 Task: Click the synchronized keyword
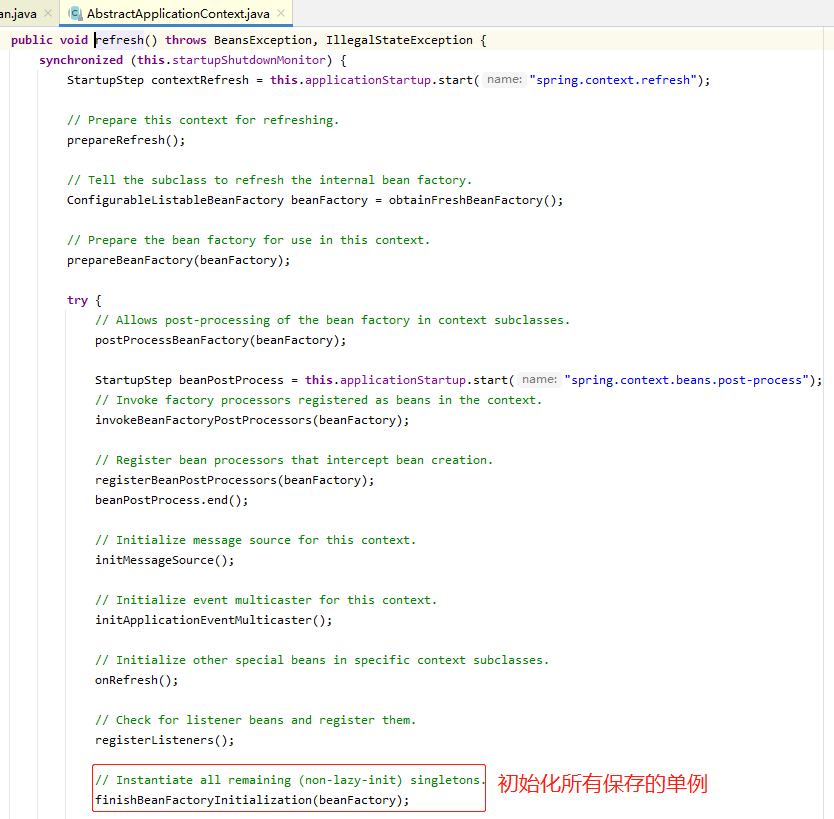pos(81,60)
